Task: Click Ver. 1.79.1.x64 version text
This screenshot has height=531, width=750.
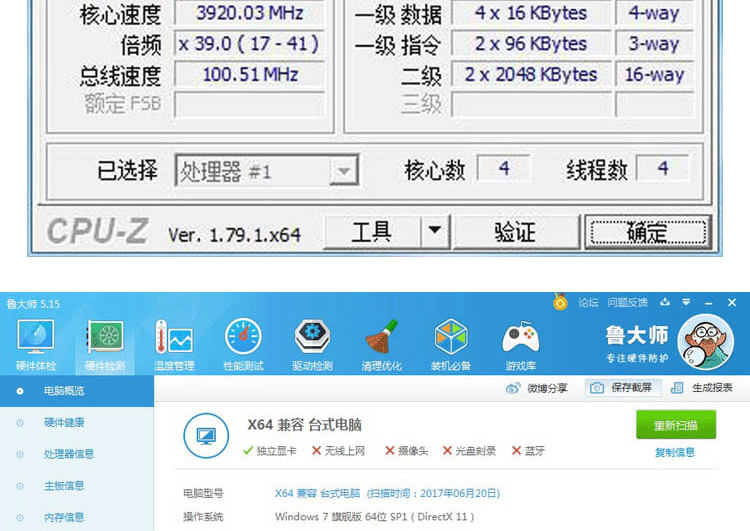Action: 234,235
